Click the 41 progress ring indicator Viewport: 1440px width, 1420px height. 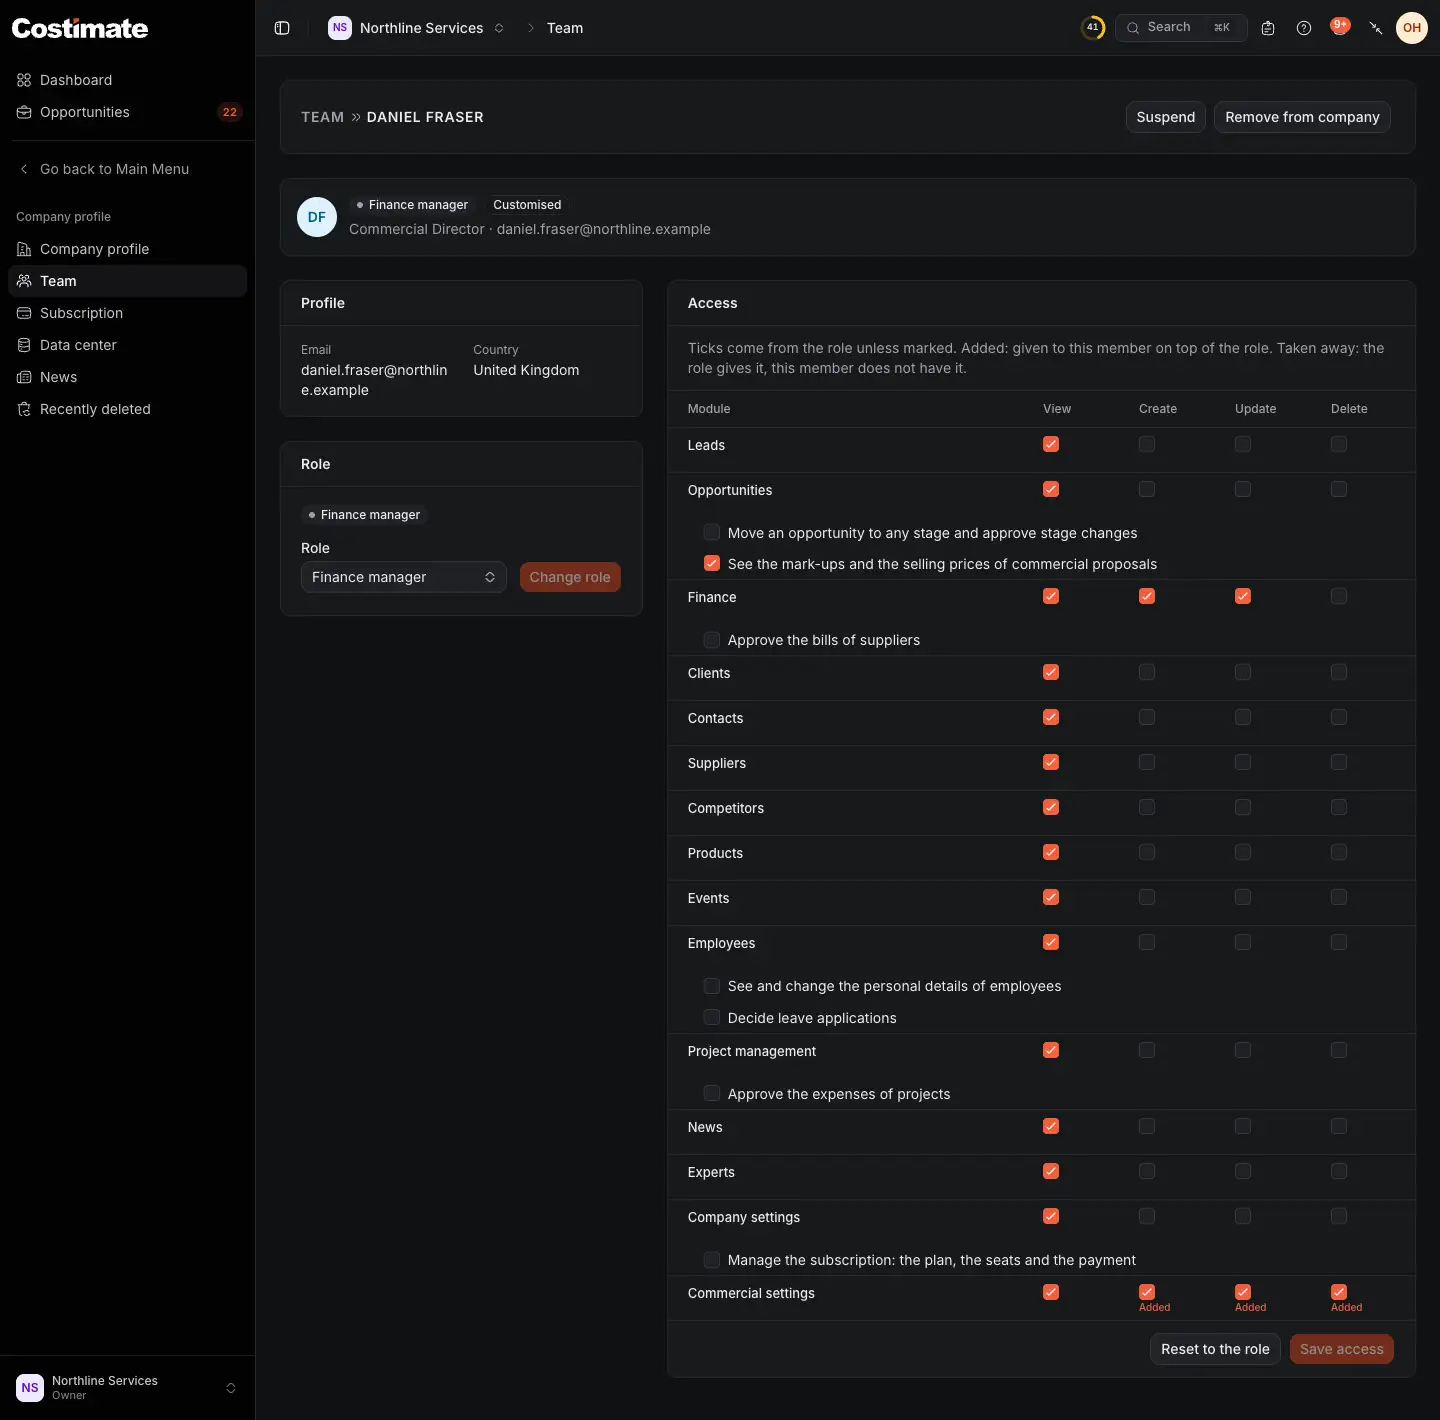click(x=1093, y=28)
